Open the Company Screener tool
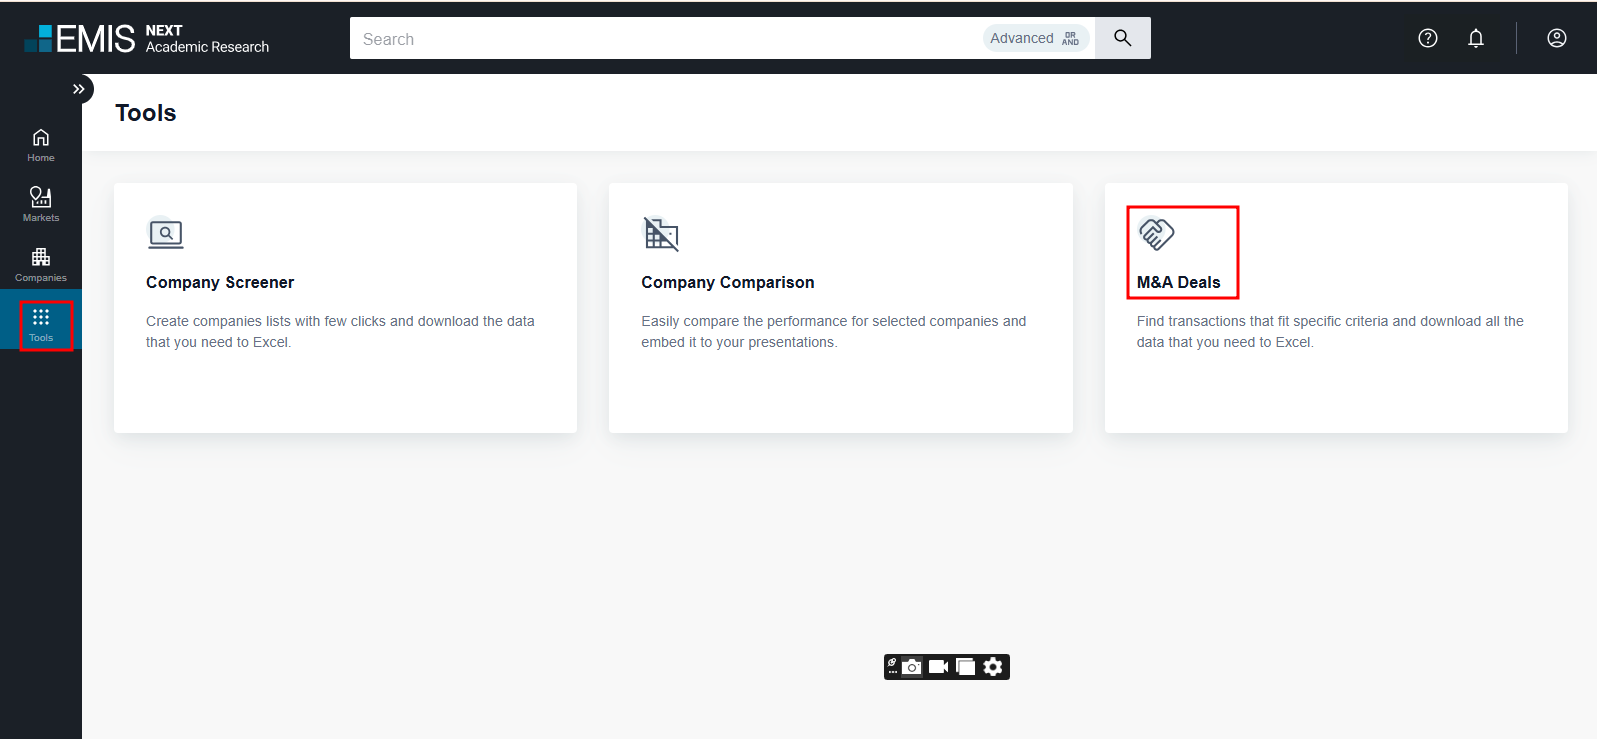The width and height of the screenshot is (1597, 739). (x=220, y=283)
